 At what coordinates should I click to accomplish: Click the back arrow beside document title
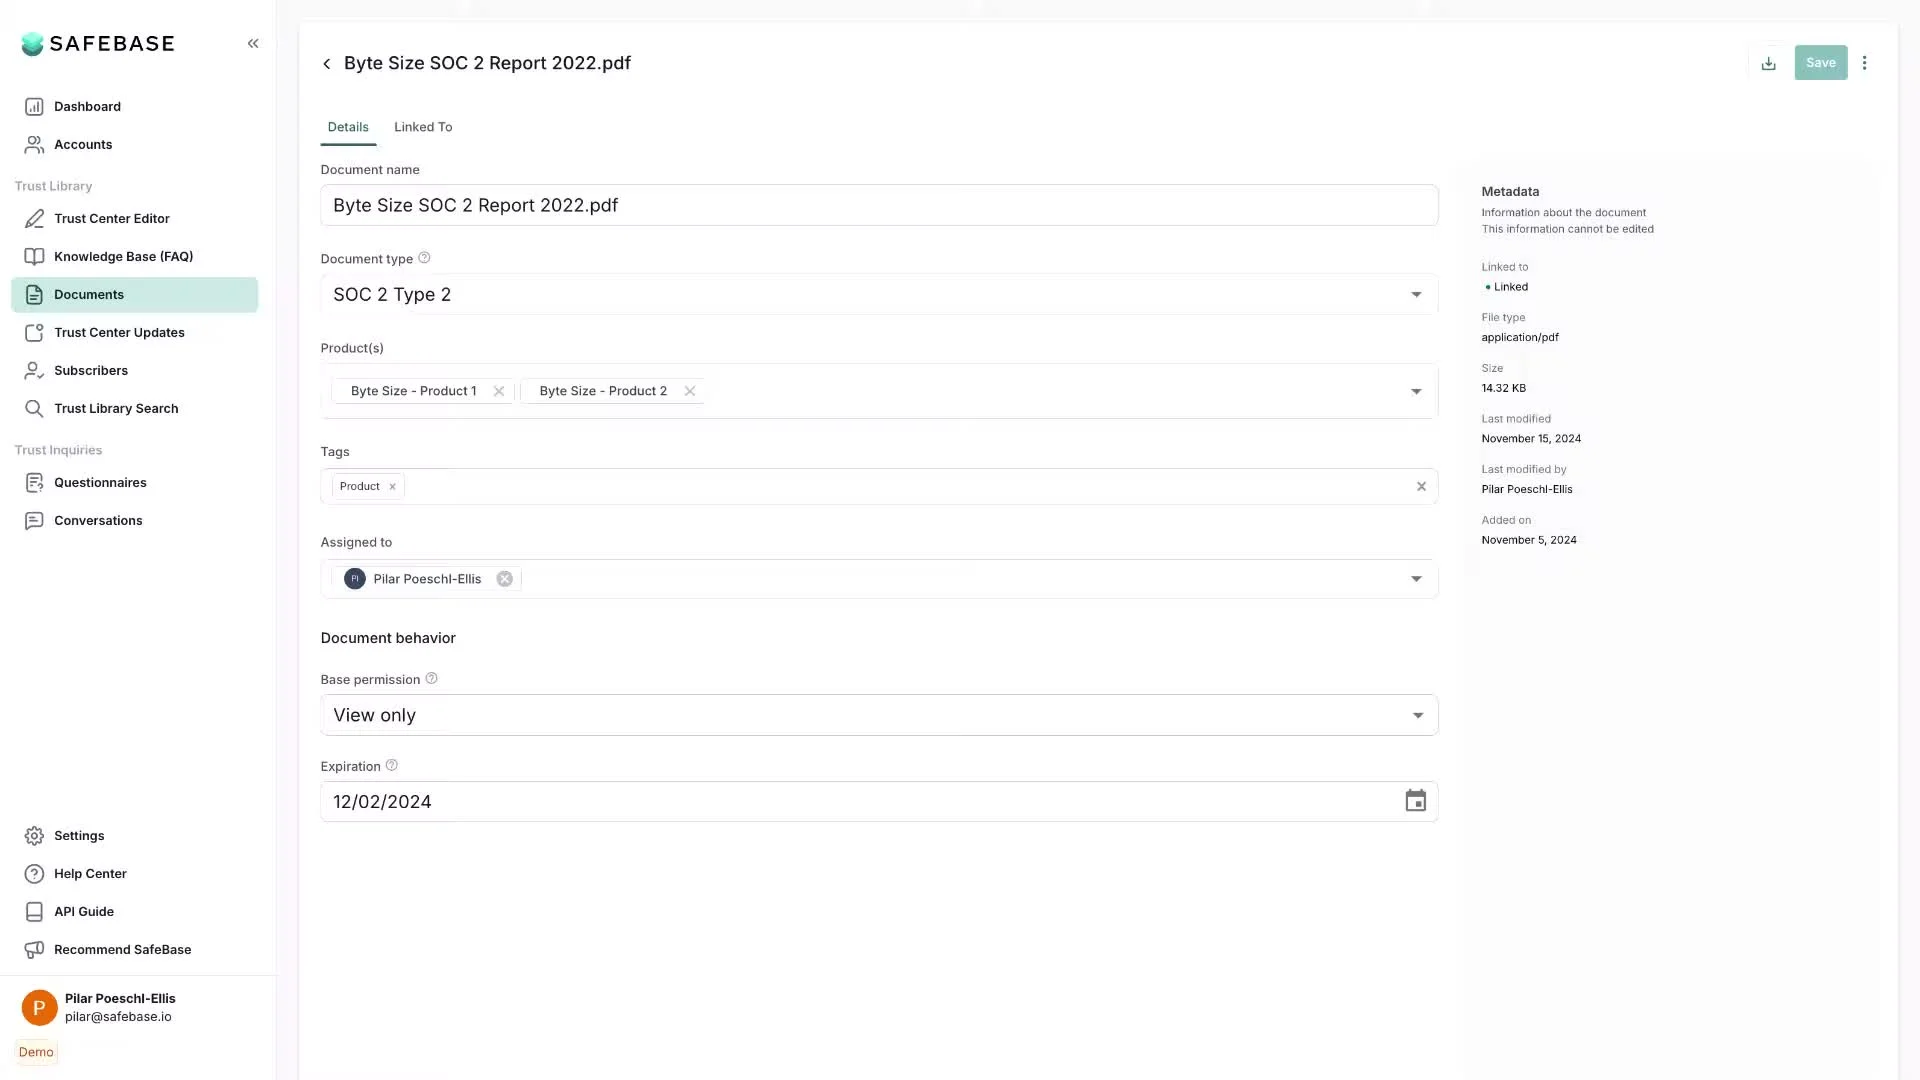pos(326,64)
